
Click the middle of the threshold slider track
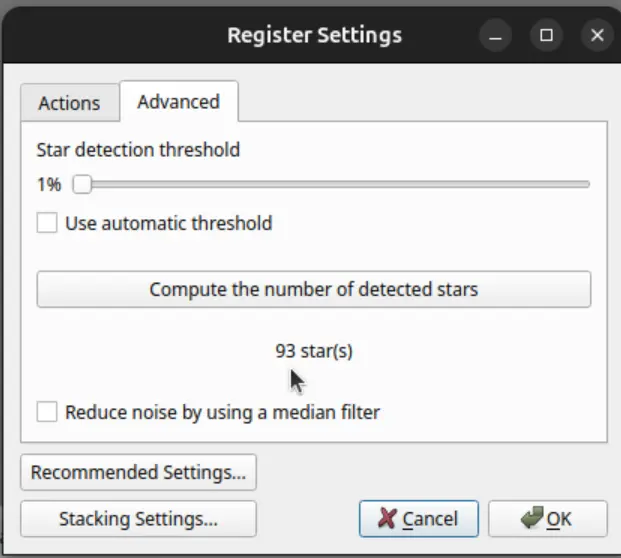pyautogui.click(x=338, y=184)
